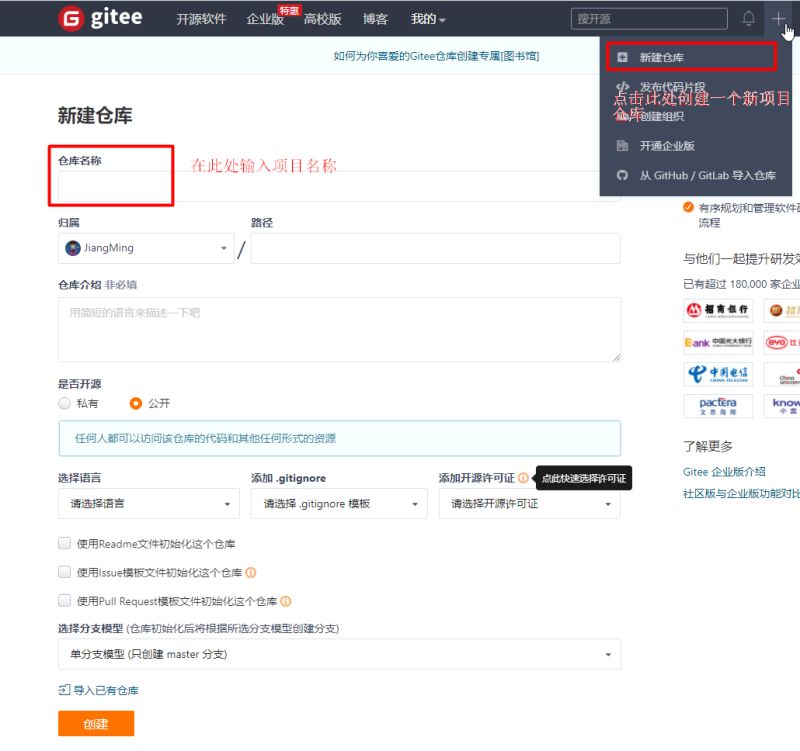Image resolution: width=800 pixels, height=751 pixels.
Task: Enable 使用Readme文件初始化这个仓库 checkbox
Action: pyautogui.click(x=63, y=543)
